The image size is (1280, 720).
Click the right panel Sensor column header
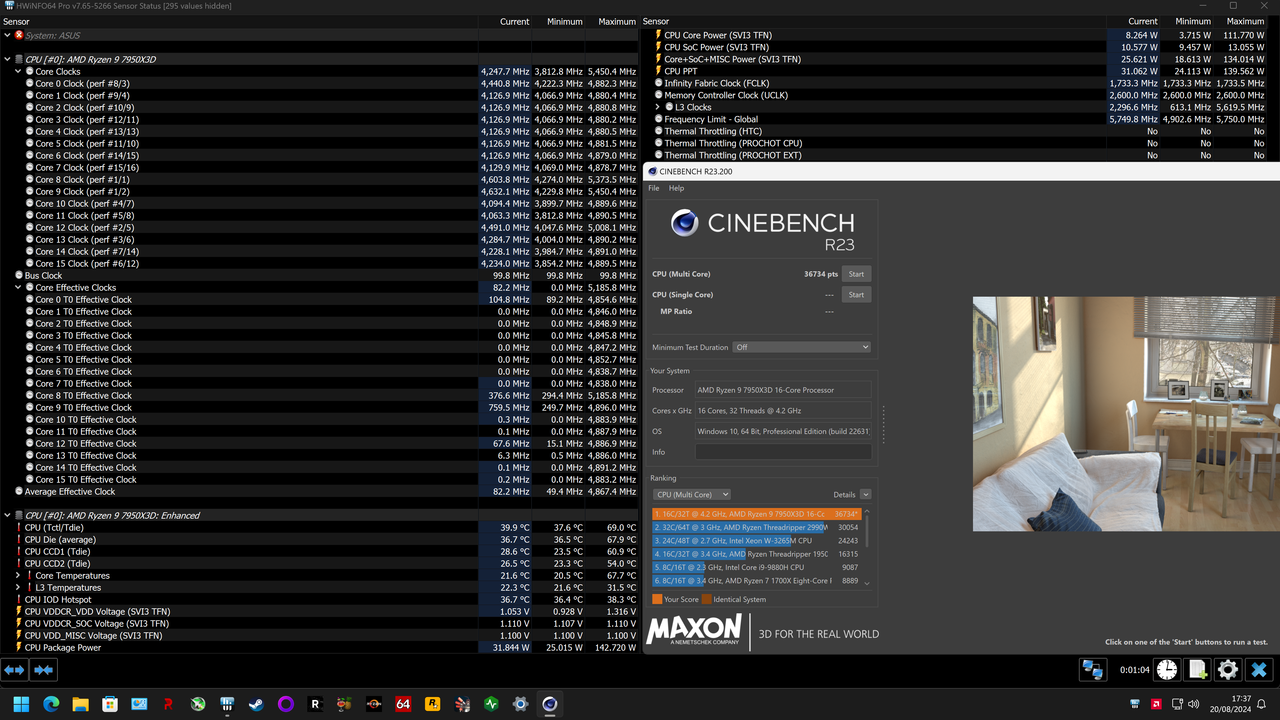tap(656, 21)
